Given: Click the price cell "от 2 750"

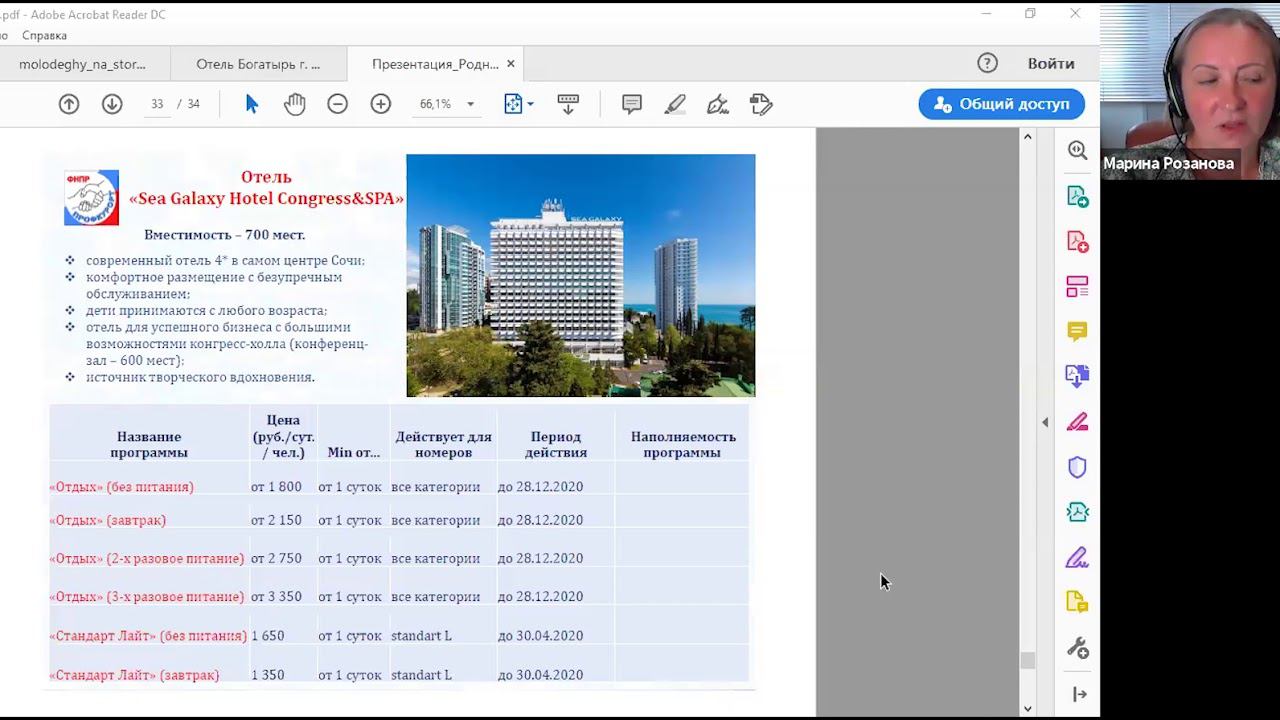Looking at the screenshot, I should 276,558.
